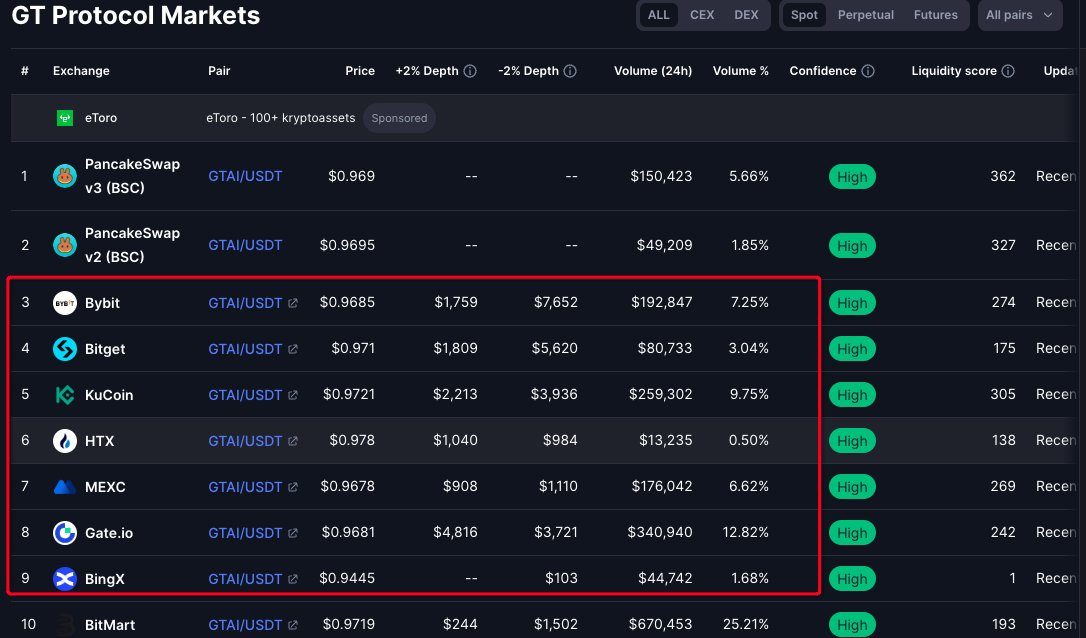This screenshot has width=1086, height=638.
Task: Click external link icon in Gate.io row
Action: pyautogui.click(x=293, y=533)
